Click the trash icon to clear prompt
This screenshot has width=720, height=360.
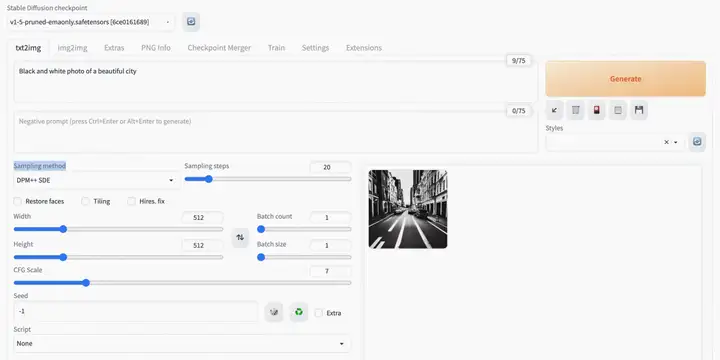575,110
